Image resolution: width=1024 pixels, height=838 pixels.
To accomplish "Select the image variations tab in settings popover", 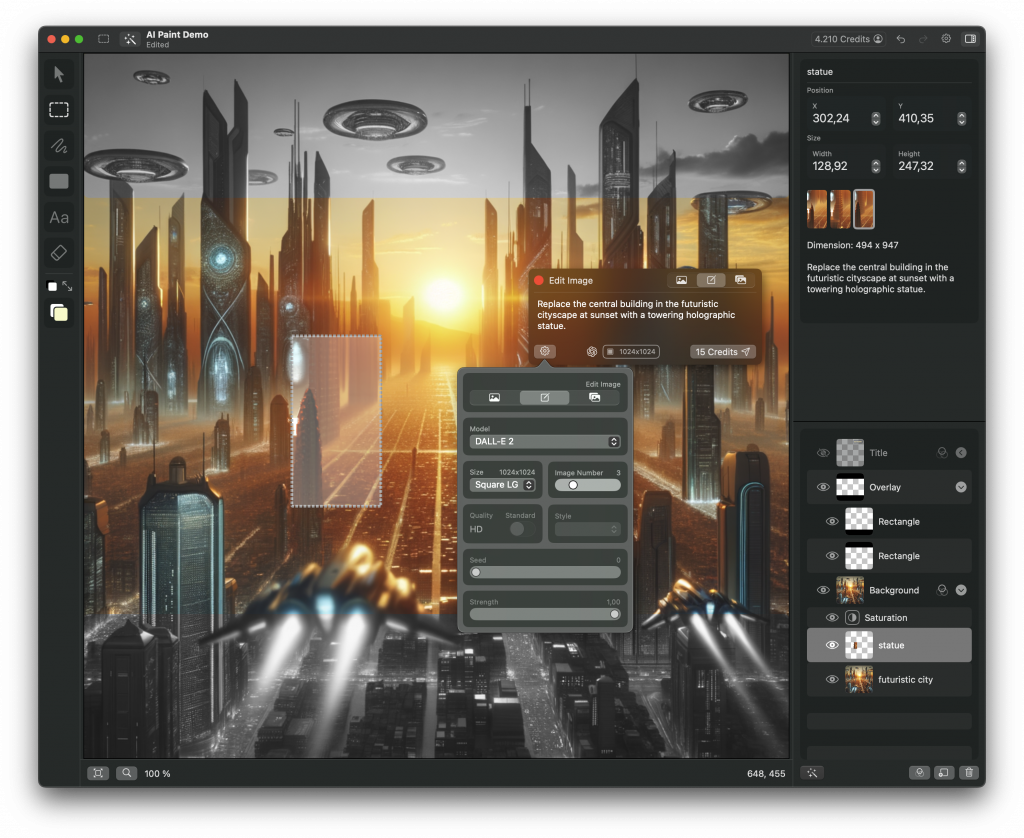I will pos(595,398).
